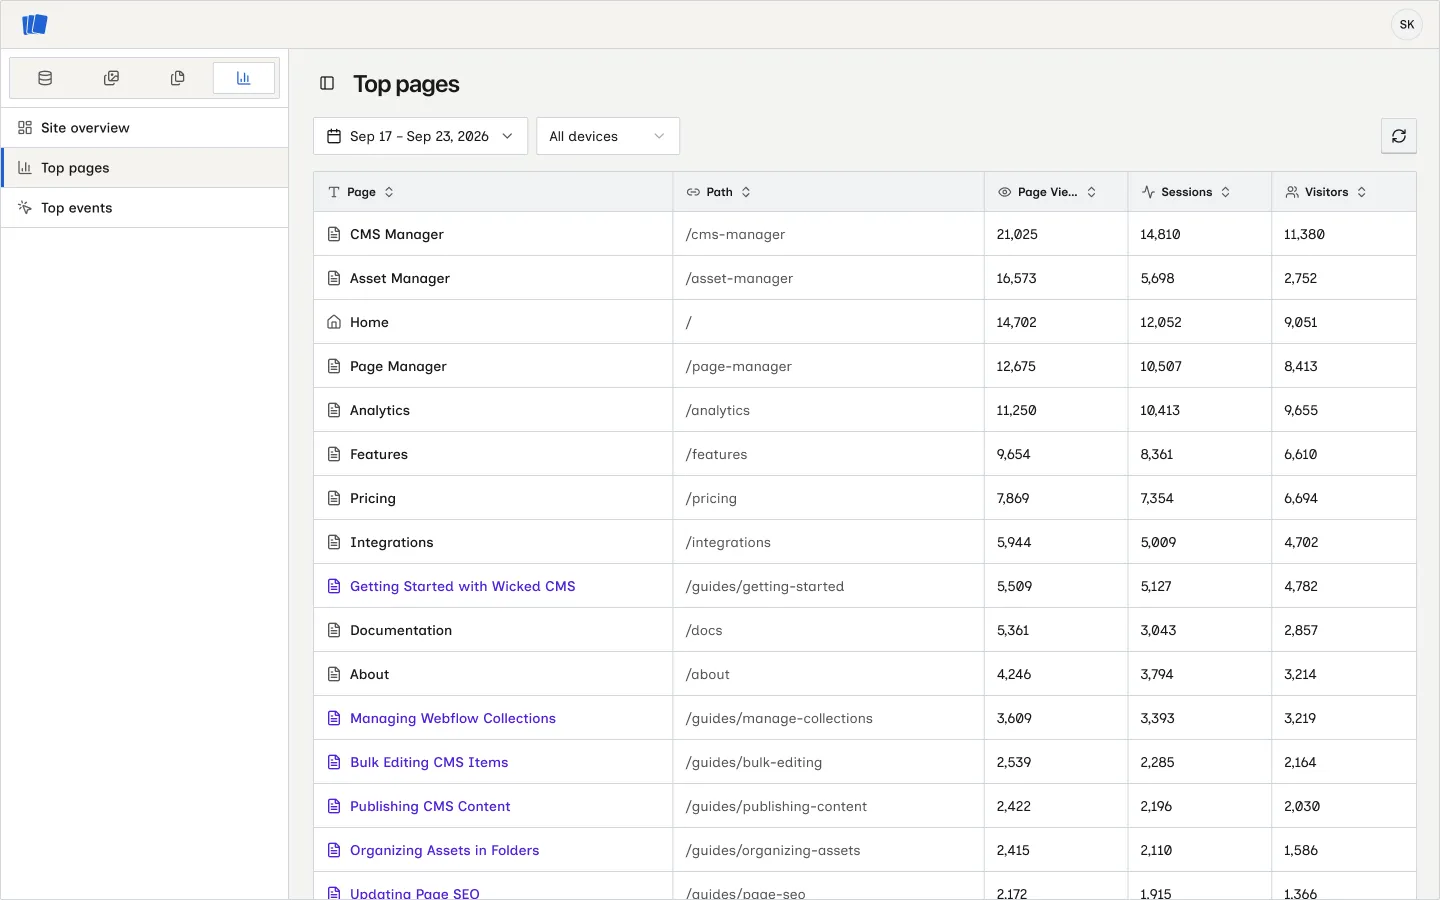Click the page icon beside Pricing
This screenshot has height=900, width=1440.
[x=334, y=498]
